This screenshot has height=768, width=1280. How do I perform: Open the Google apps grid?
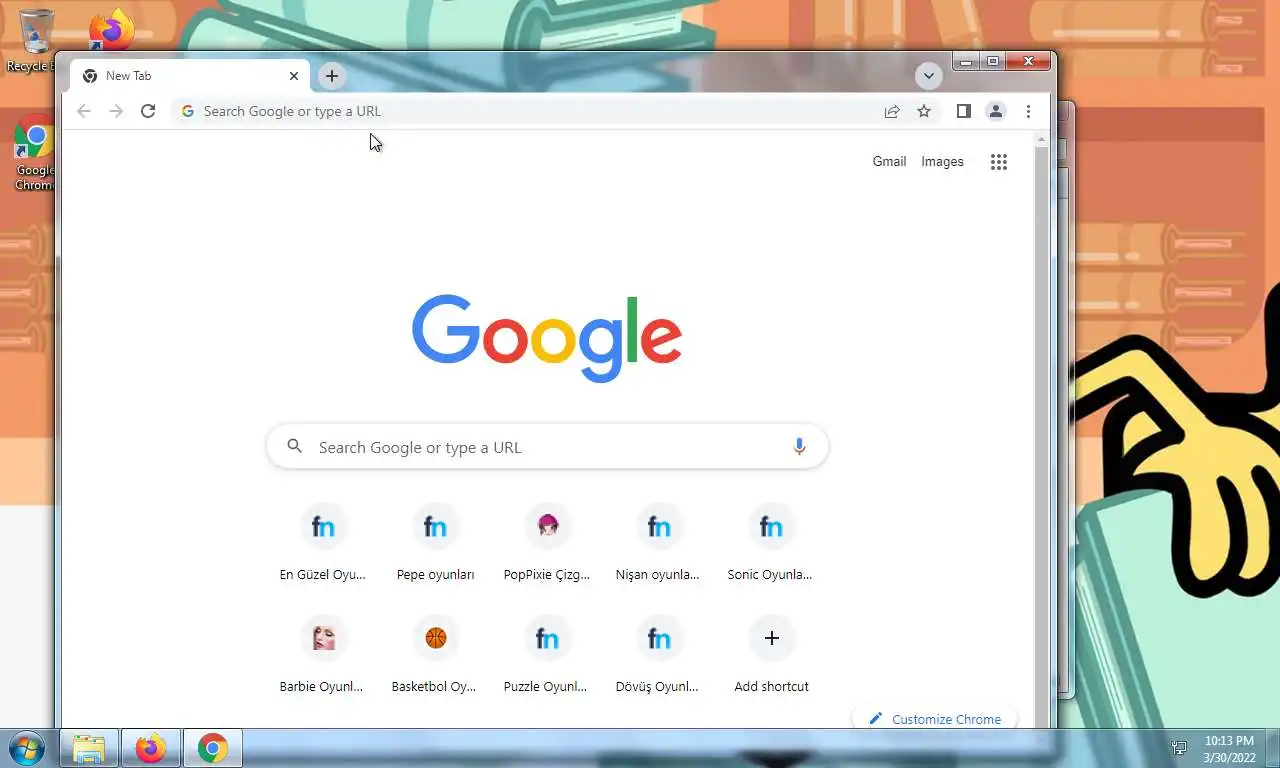[x=998, y=162]
